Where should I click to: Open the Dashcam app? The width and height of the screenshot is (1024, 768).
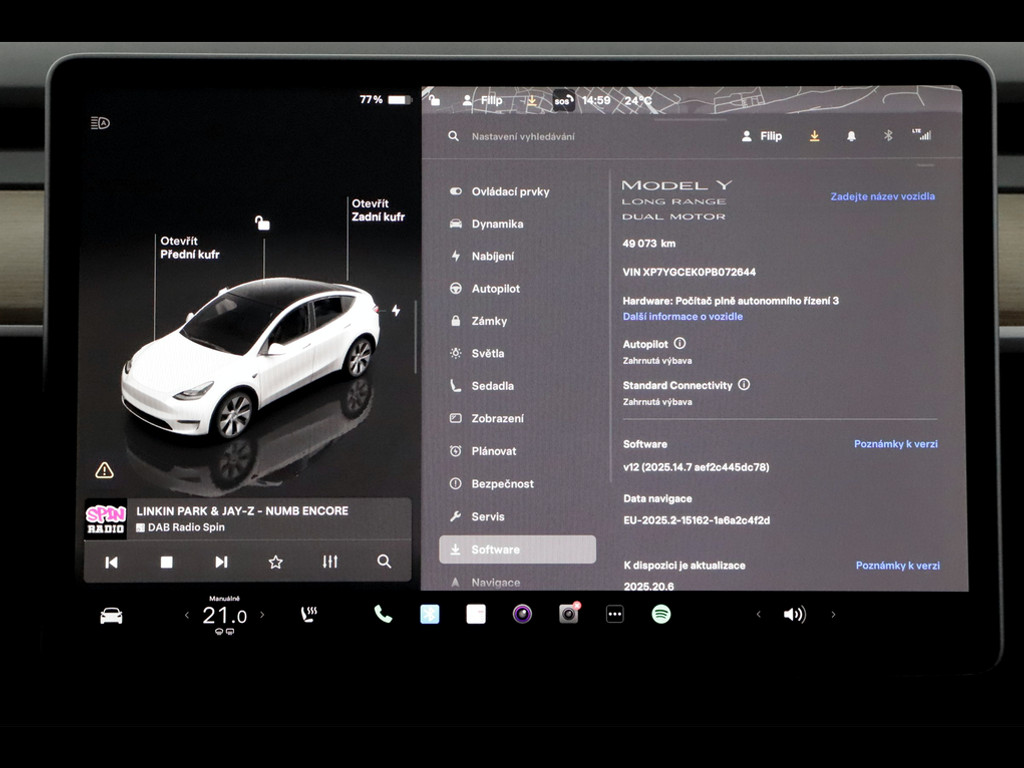click(x=569, y=613)
